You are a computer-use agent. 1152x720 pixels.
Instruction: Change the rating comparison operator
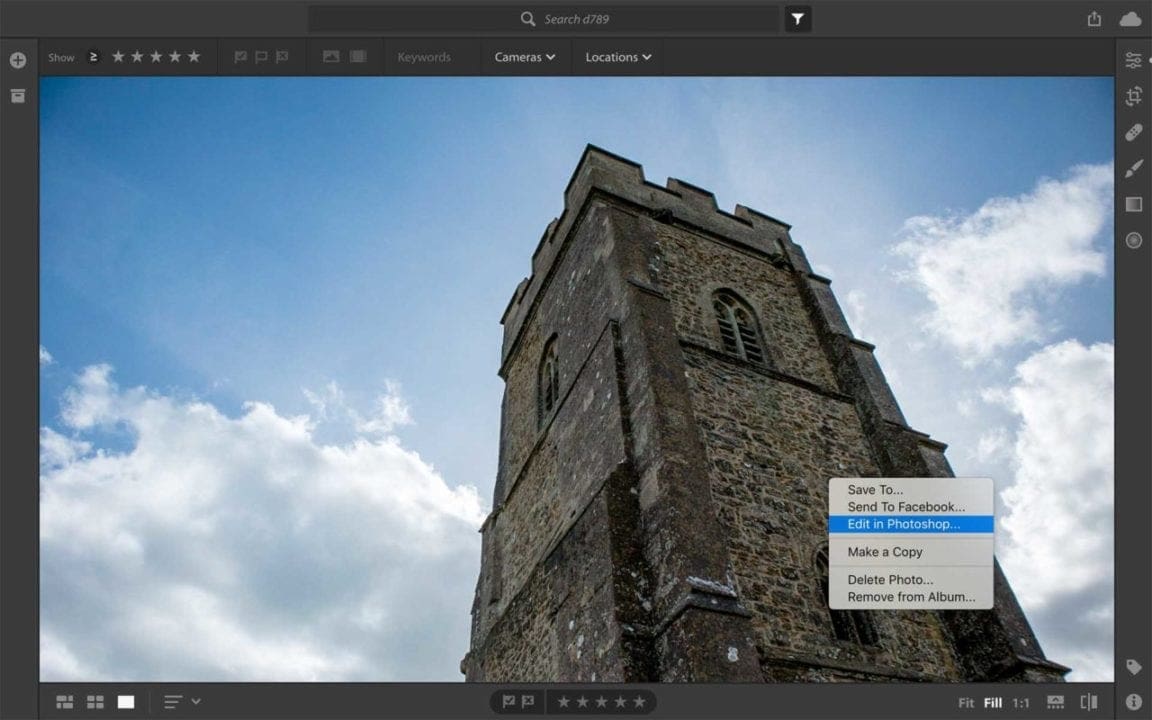point(93,57)
